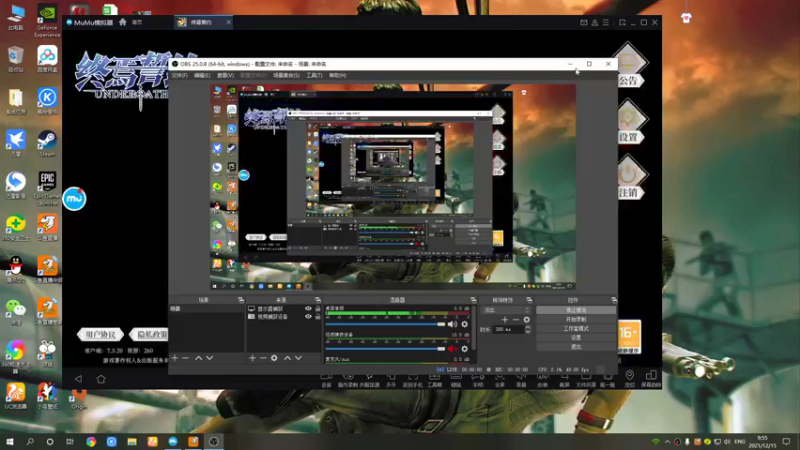Move scene up with arrow in scenes panel
Screen dimensions: 800x450
click(198, 358)
